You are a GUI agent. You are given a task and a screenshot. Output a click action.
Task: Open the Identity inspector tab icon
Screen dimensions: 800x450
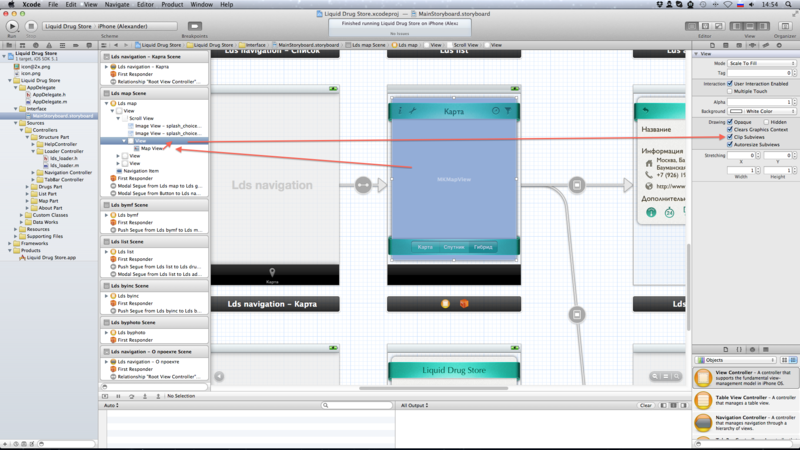click(x=726, y=45)
